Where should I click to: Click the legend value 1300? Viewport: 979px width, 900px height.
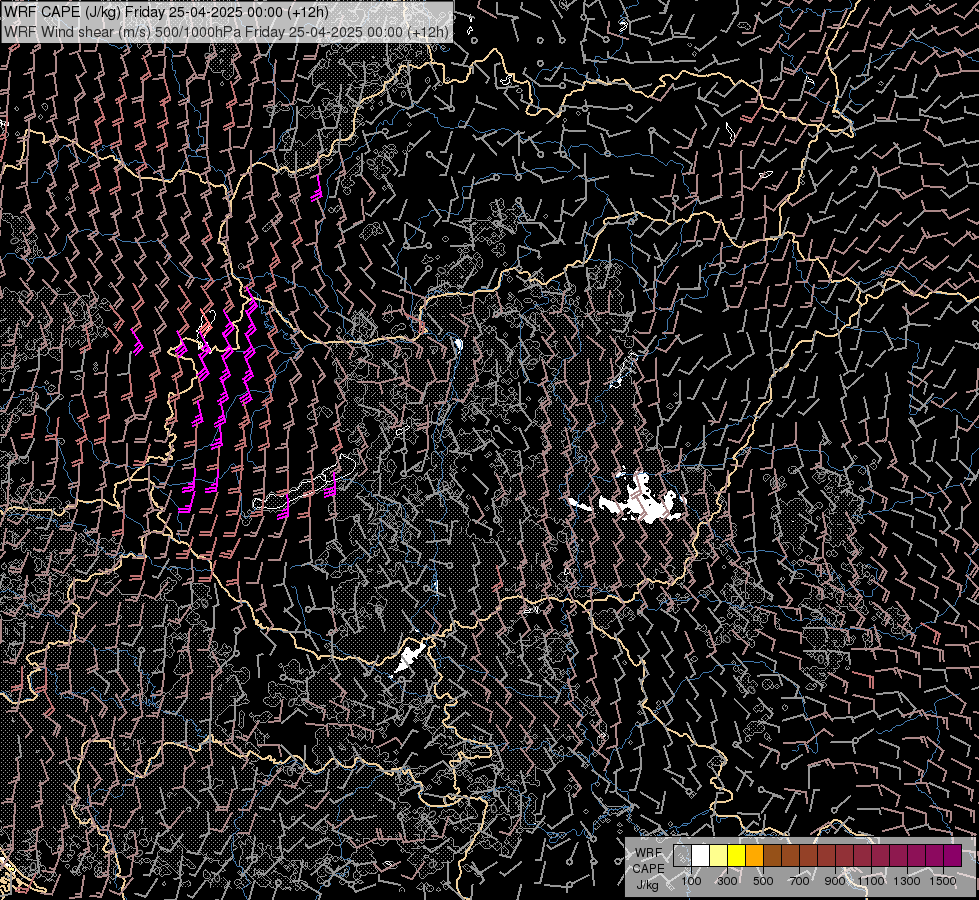[x=907, y=881]
